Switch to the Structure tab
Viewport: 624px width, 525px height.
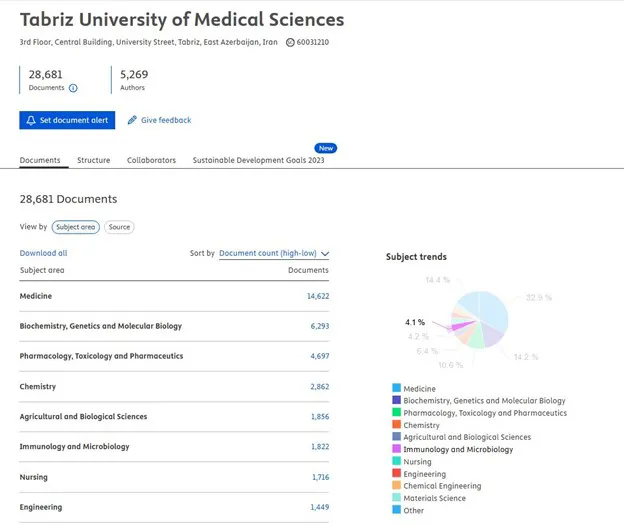(x=94, y=160)
